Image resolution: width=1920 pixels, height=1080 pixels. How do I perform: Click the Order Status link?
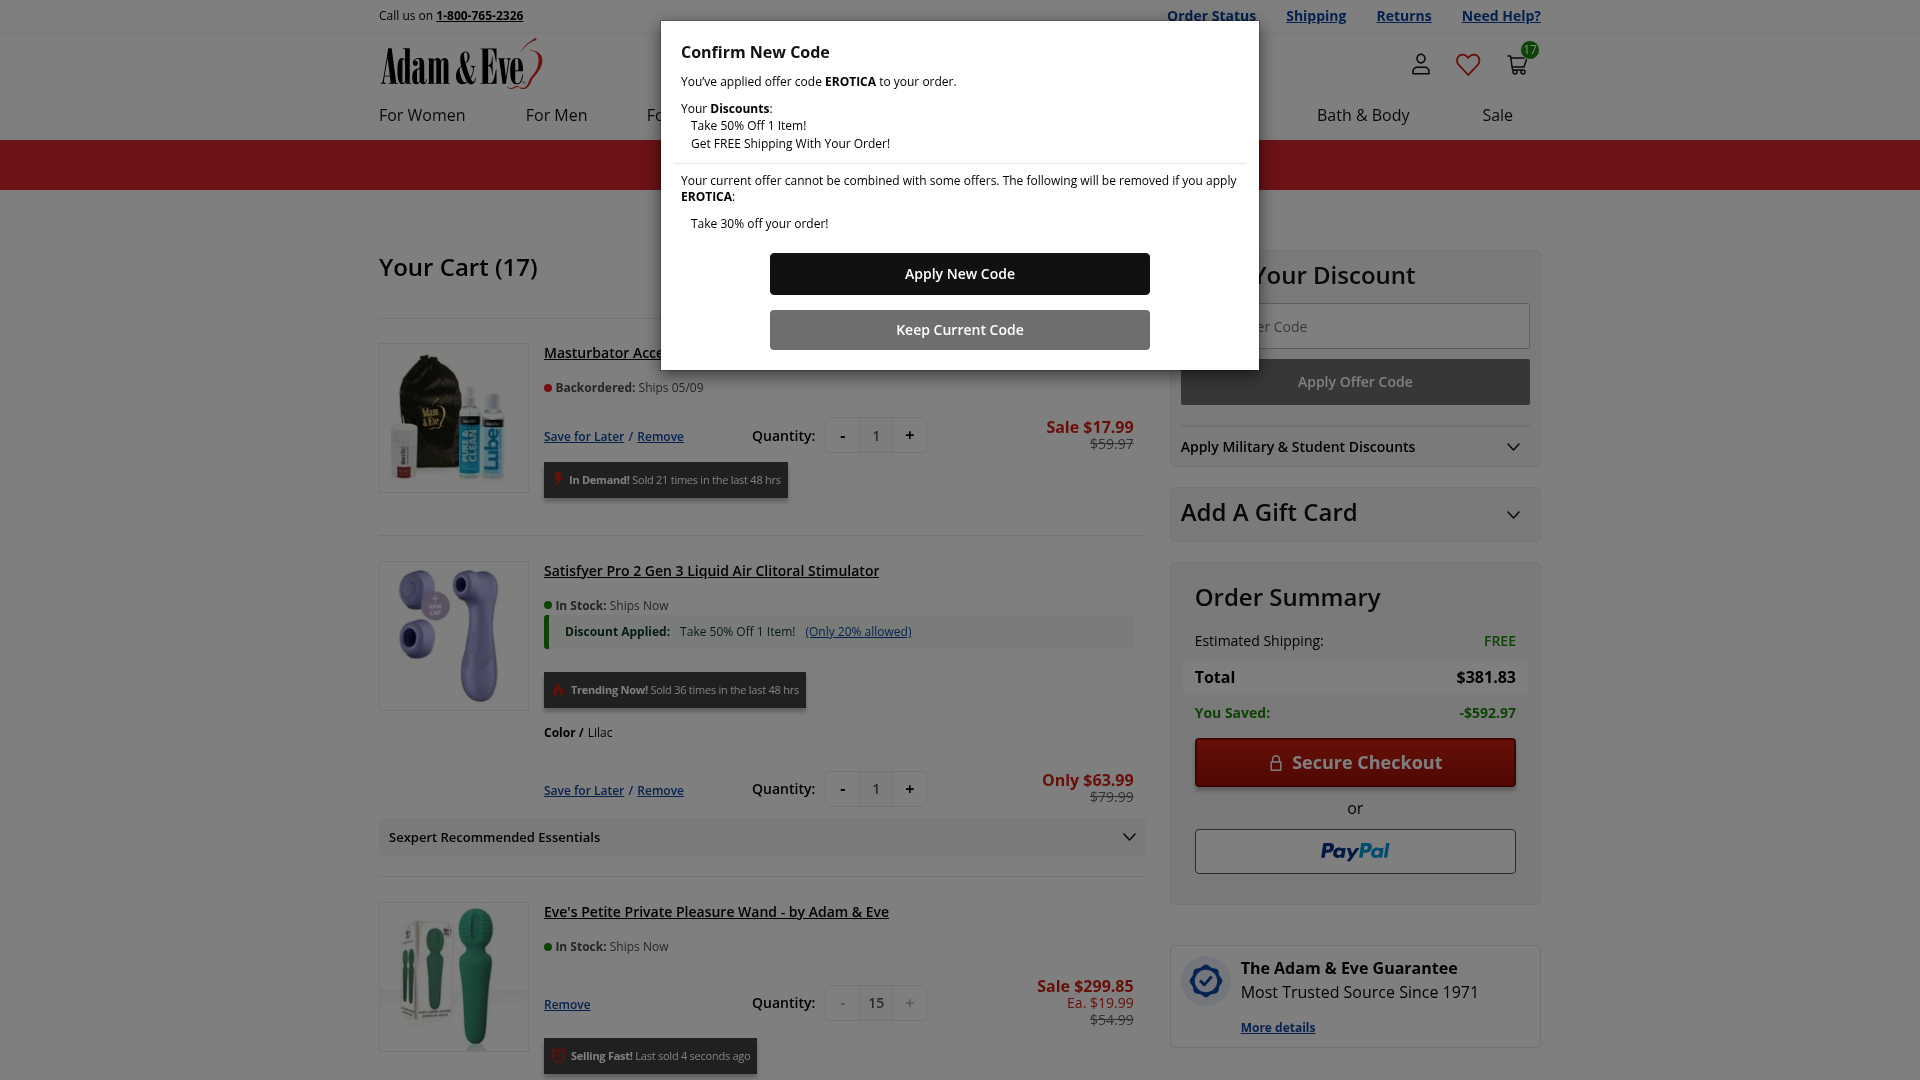(x=1211, y=16)
